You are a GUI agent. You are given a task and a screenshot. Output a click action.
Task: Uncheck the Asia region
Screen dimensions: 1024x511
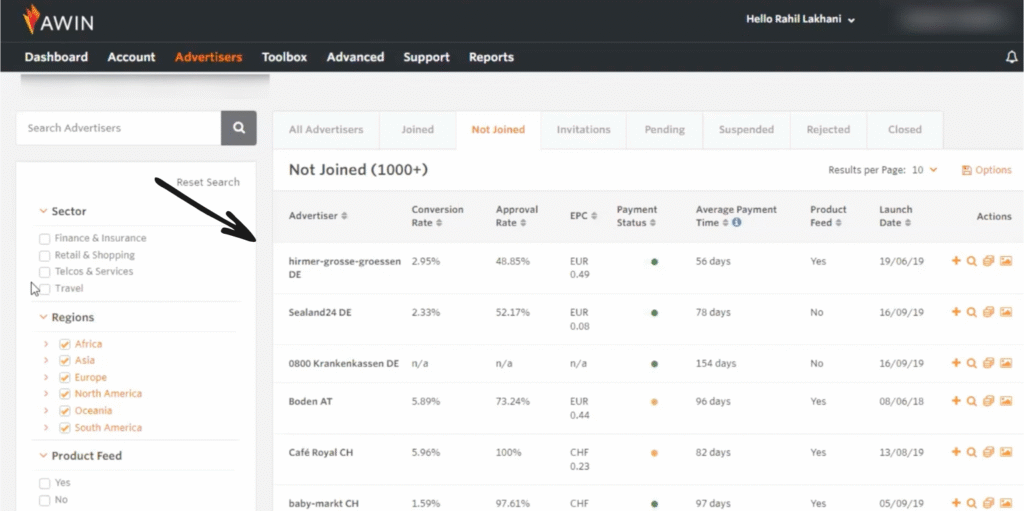65,360
